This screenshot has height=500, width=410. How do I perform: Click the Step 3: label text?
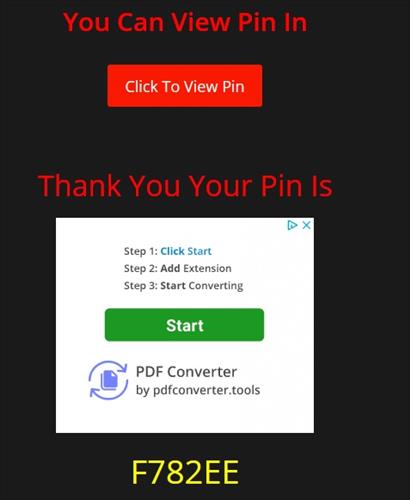[140, 286]
